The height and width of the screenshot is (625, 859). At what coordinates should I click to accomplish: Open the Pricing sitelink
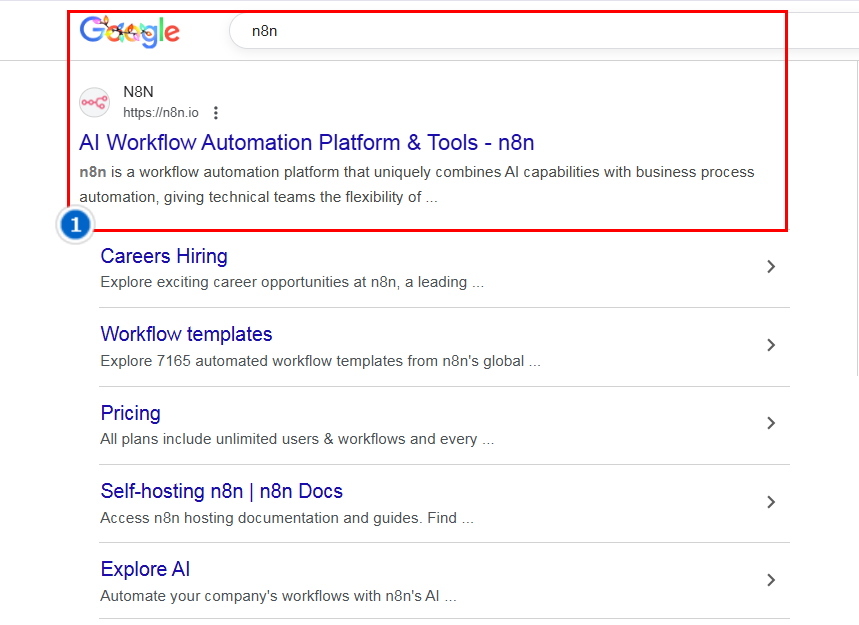coord(130,413)
